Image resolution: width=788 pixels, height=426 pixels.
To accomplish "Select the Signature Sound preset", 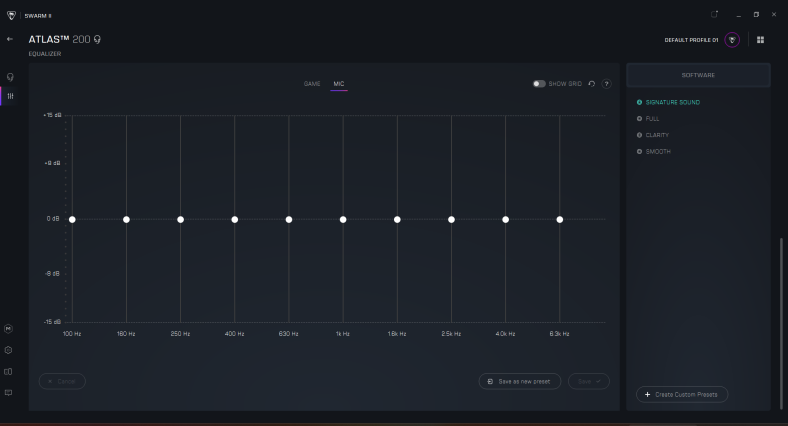I will (671, 102).
